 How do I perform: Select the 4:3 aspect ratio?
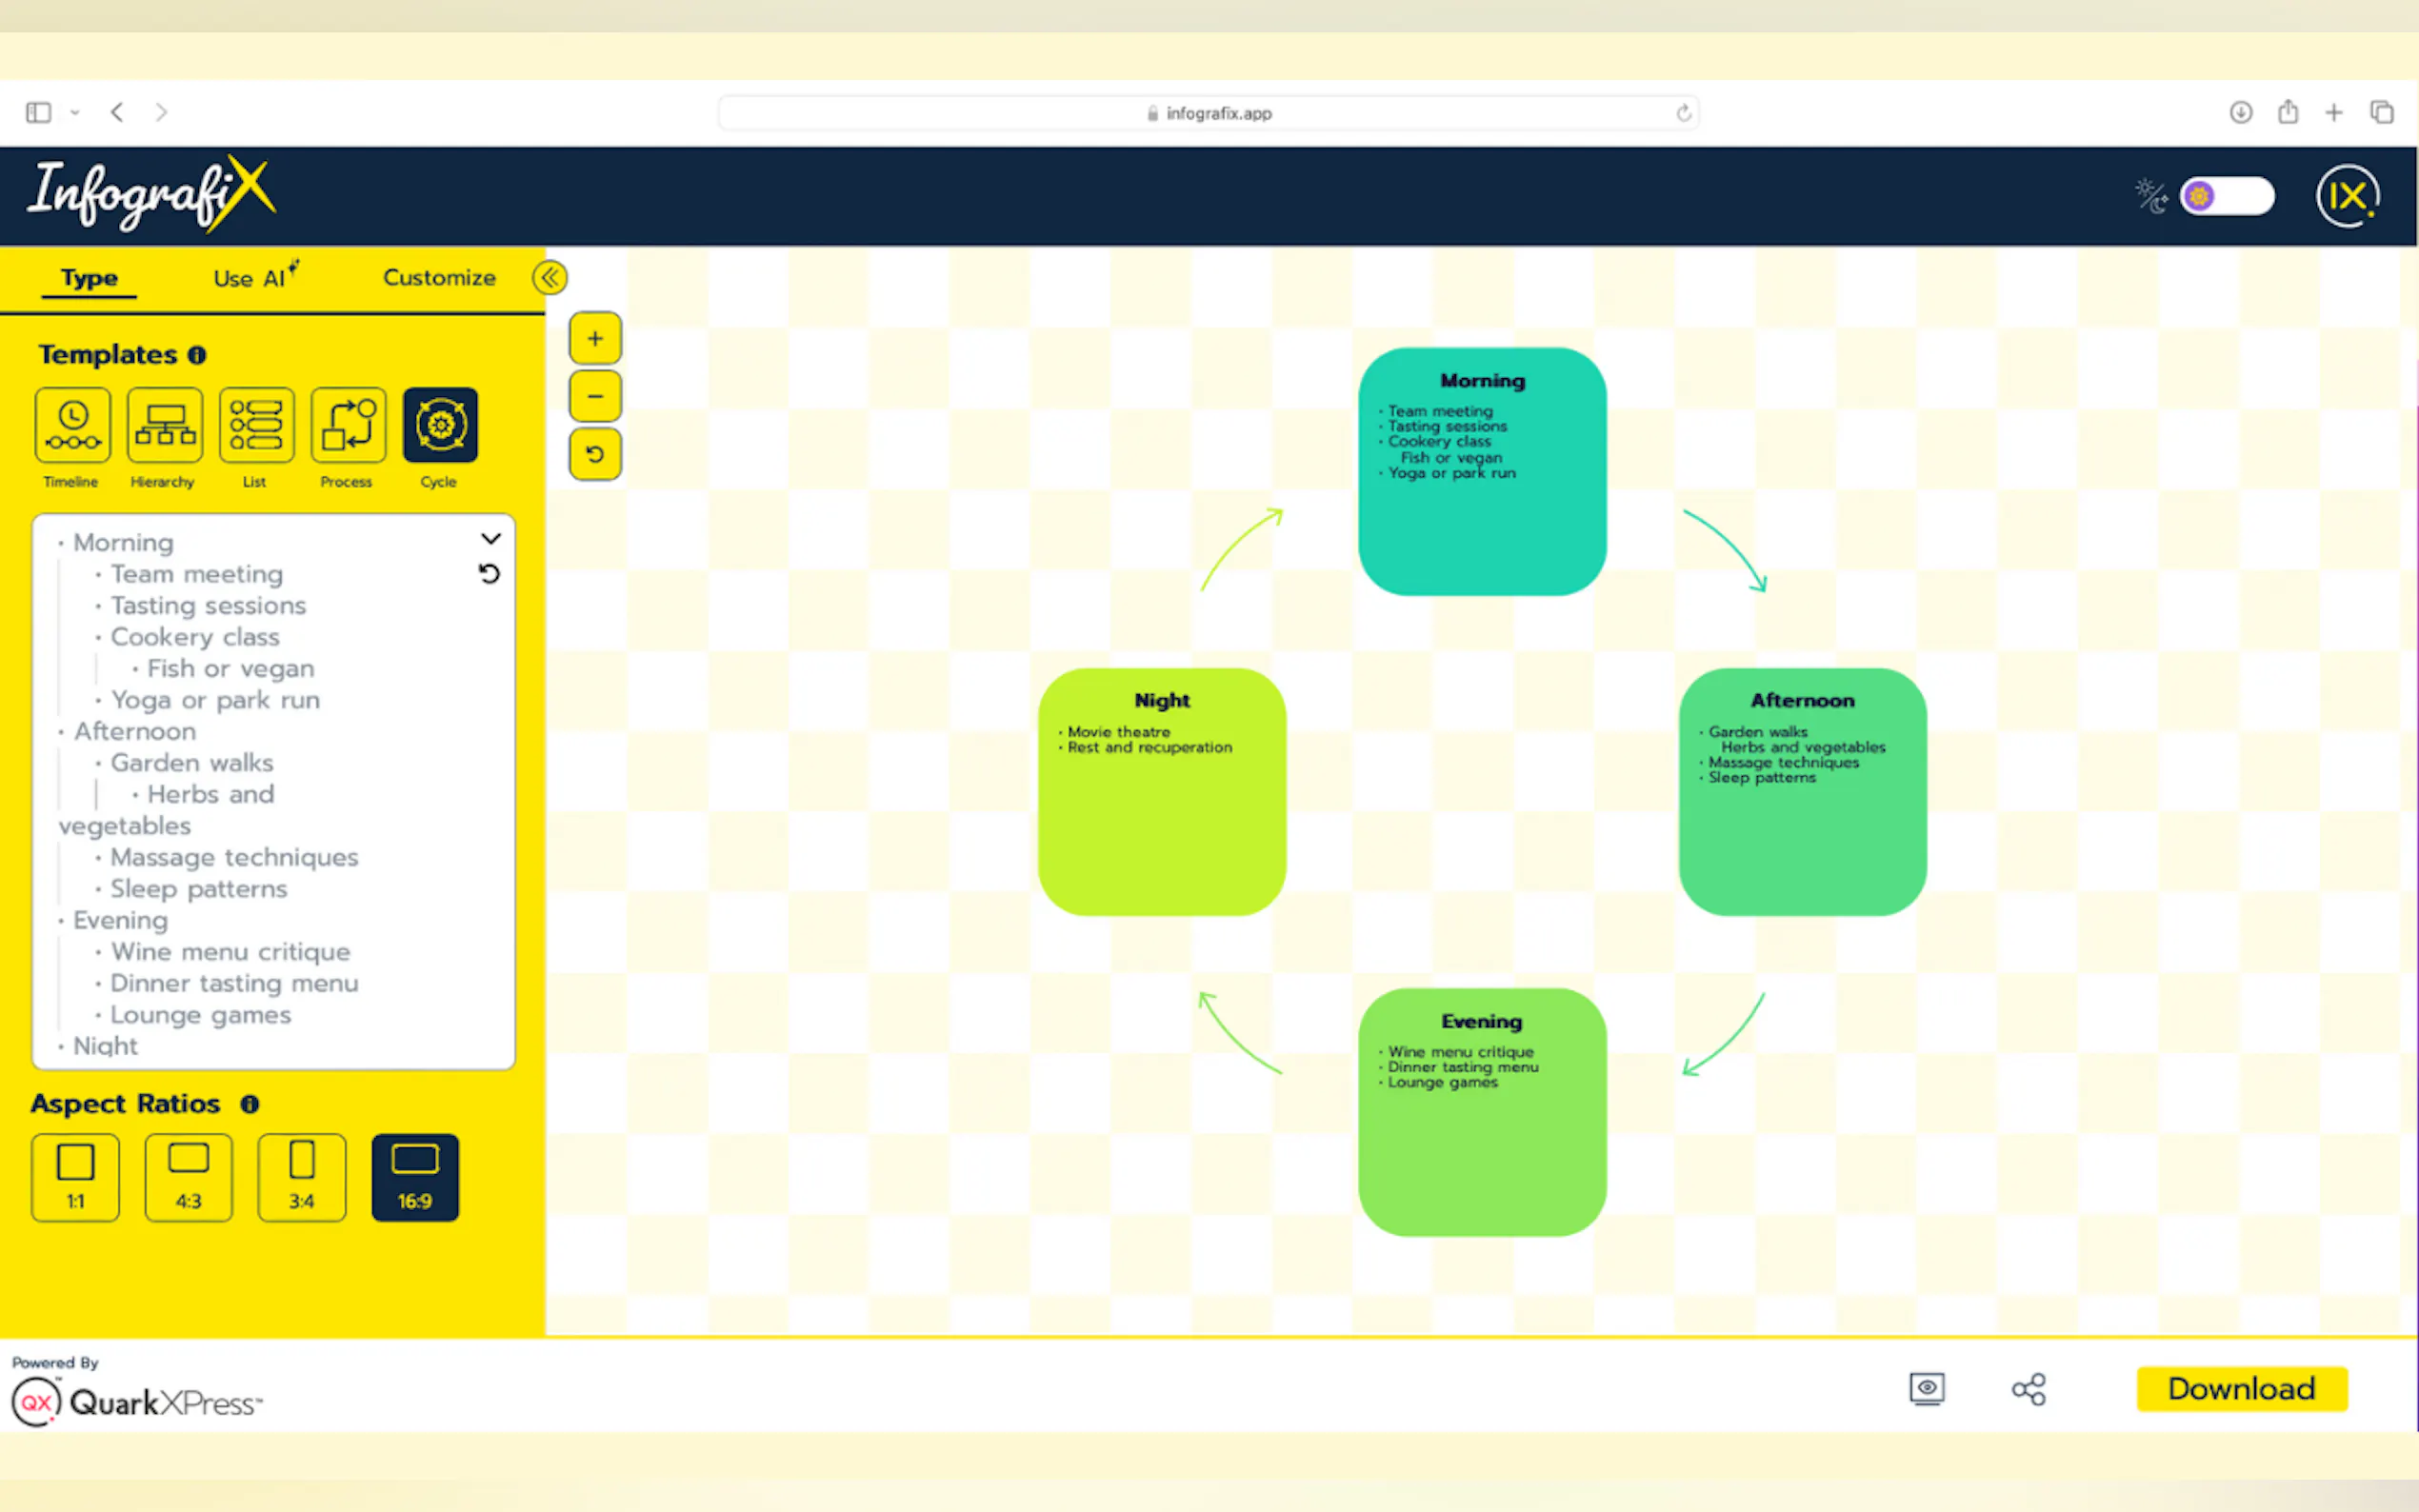(188, 1177)
